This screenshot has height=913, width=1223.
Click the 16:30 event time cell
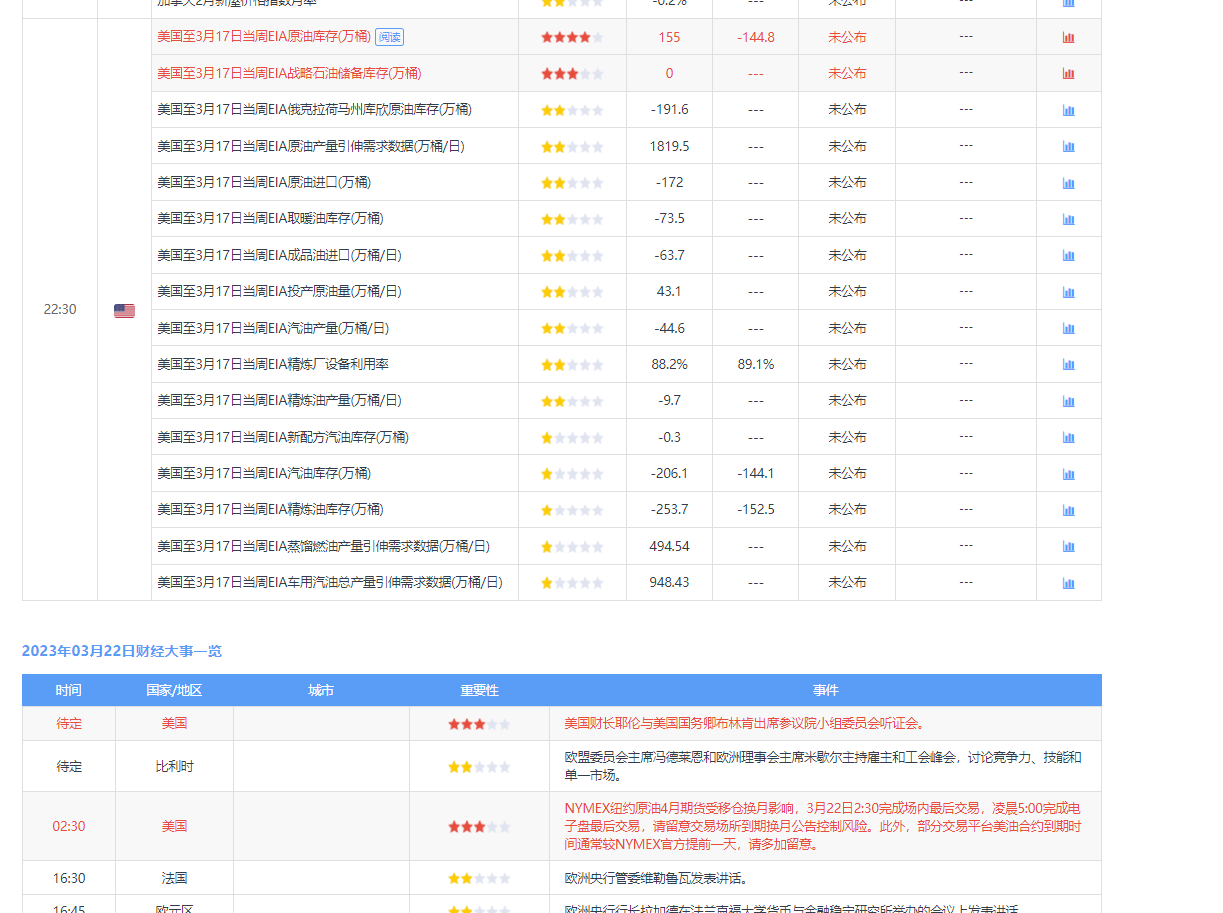(69, 878)
